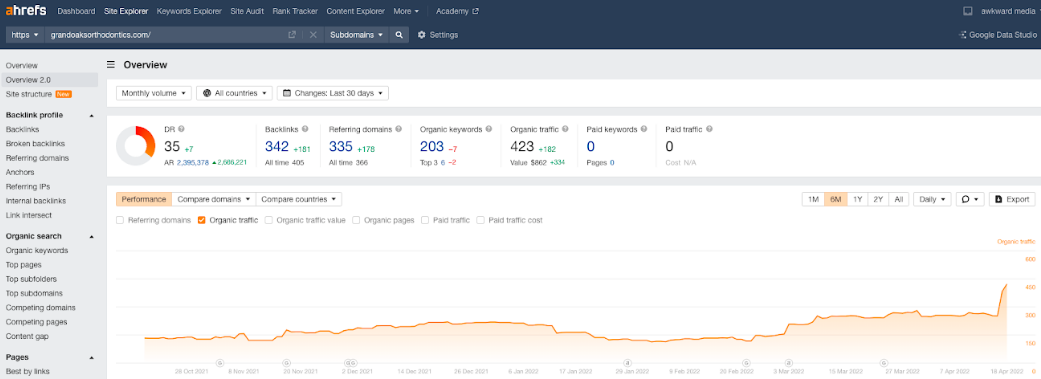Screen dimensions: 1041x379
Task: Open the Subdomains mode dropdown
Action: 357,35
